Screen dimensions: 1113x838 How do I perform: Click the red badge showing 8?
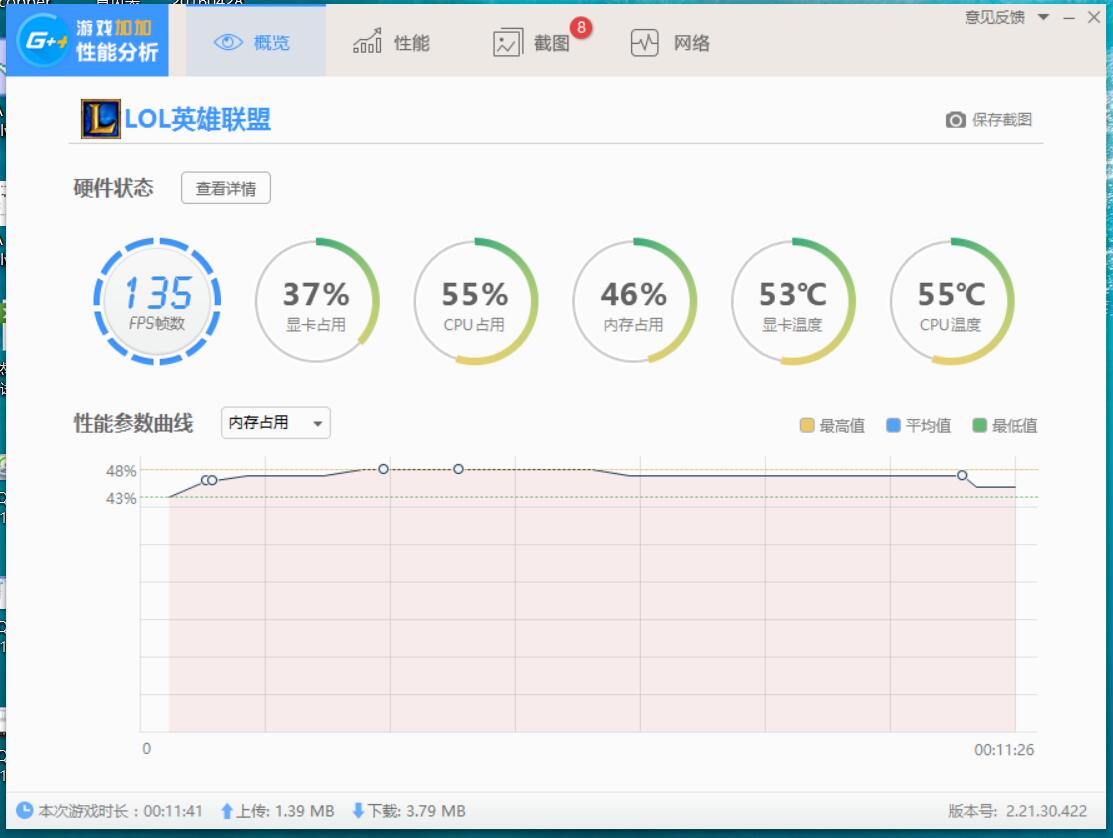click(581, 28)
